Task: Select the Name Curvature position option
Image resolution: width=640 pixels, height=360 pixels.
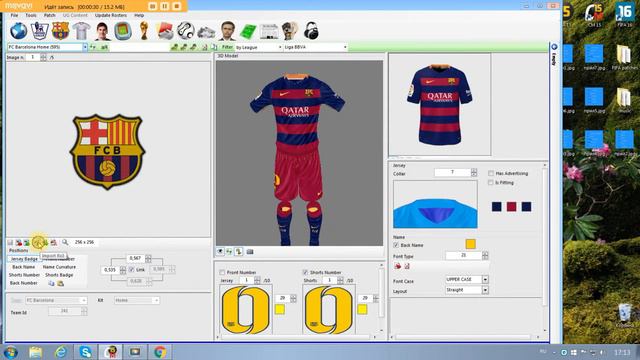Action: click(59, 267)
